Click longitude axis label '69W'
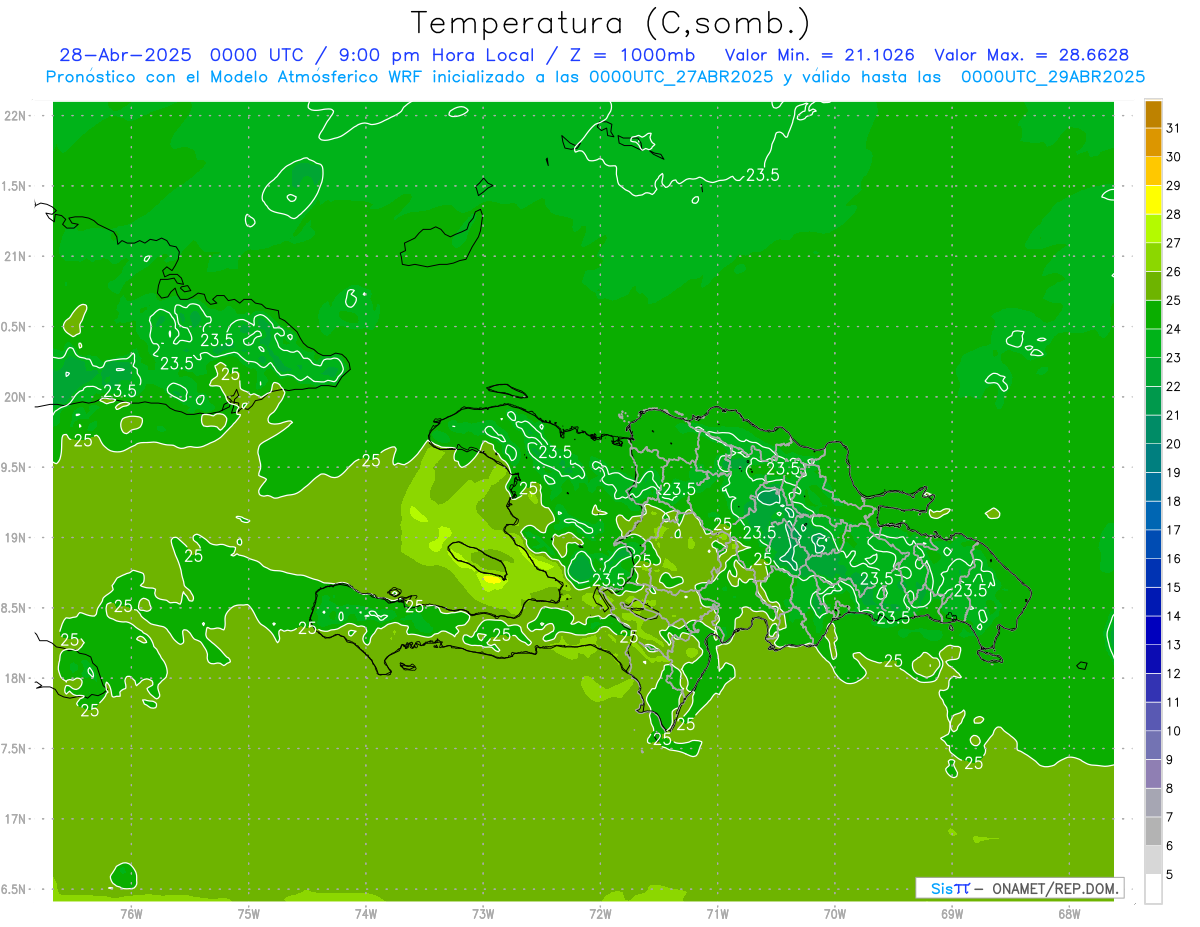This screenshot has width=1200, height=927. [951, 914]
